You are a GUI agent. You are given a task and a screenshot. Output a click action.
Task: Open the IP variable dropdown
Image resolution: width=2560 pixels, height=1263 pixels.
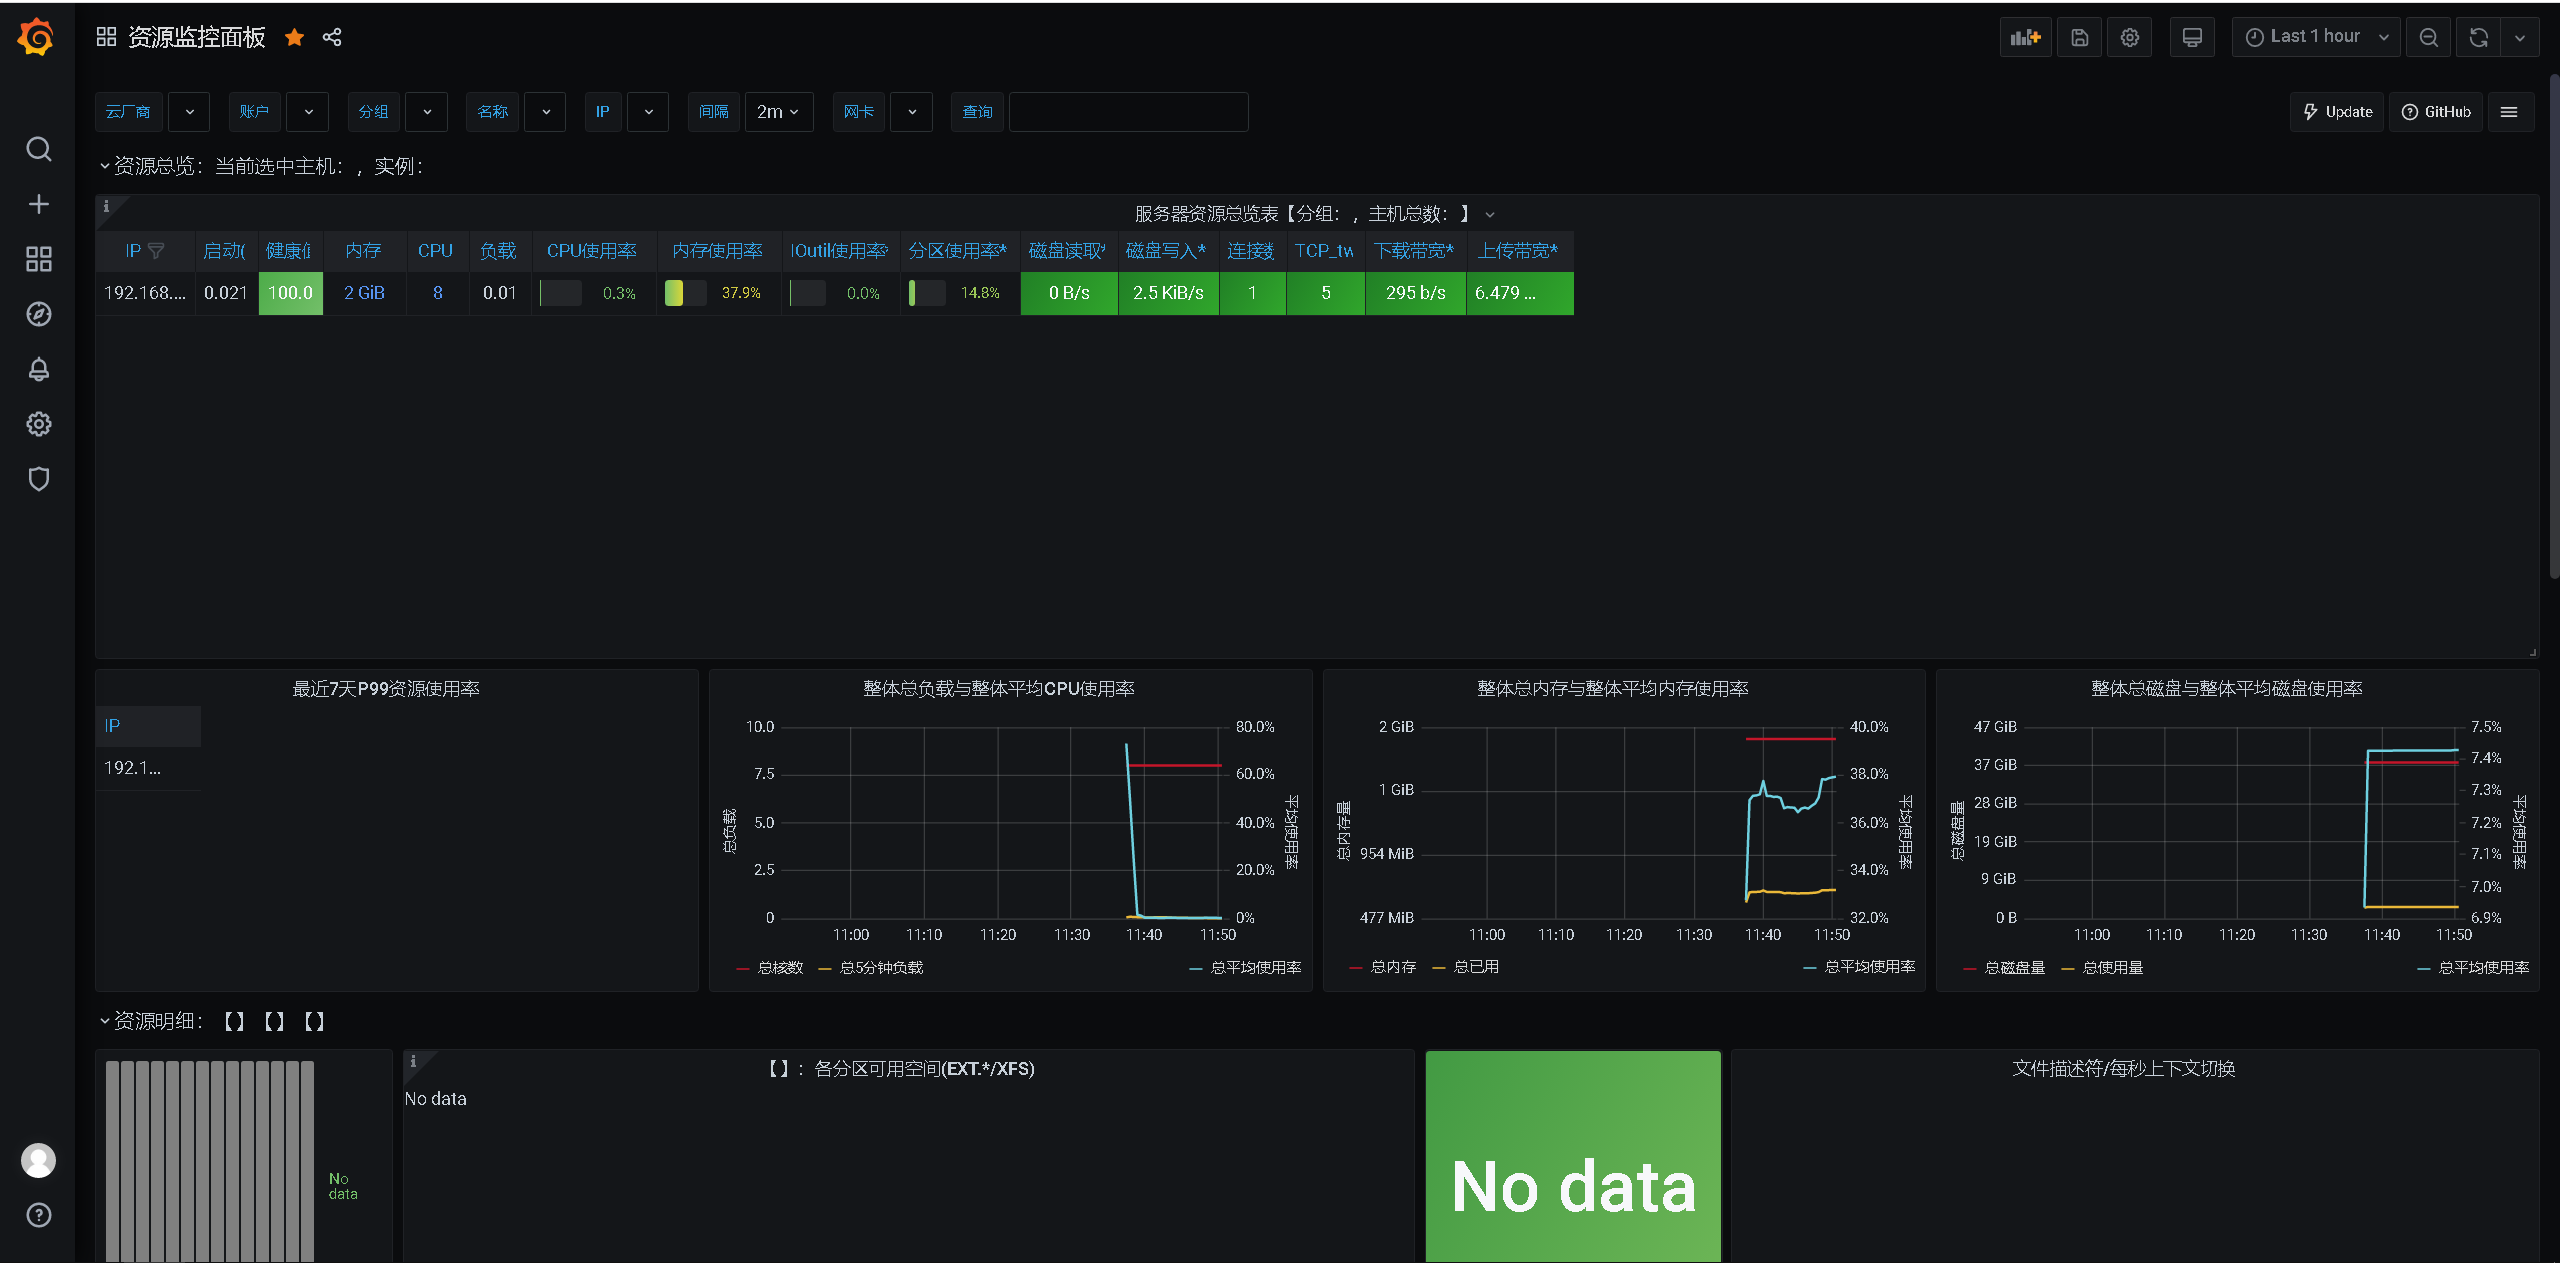(648, 112)
